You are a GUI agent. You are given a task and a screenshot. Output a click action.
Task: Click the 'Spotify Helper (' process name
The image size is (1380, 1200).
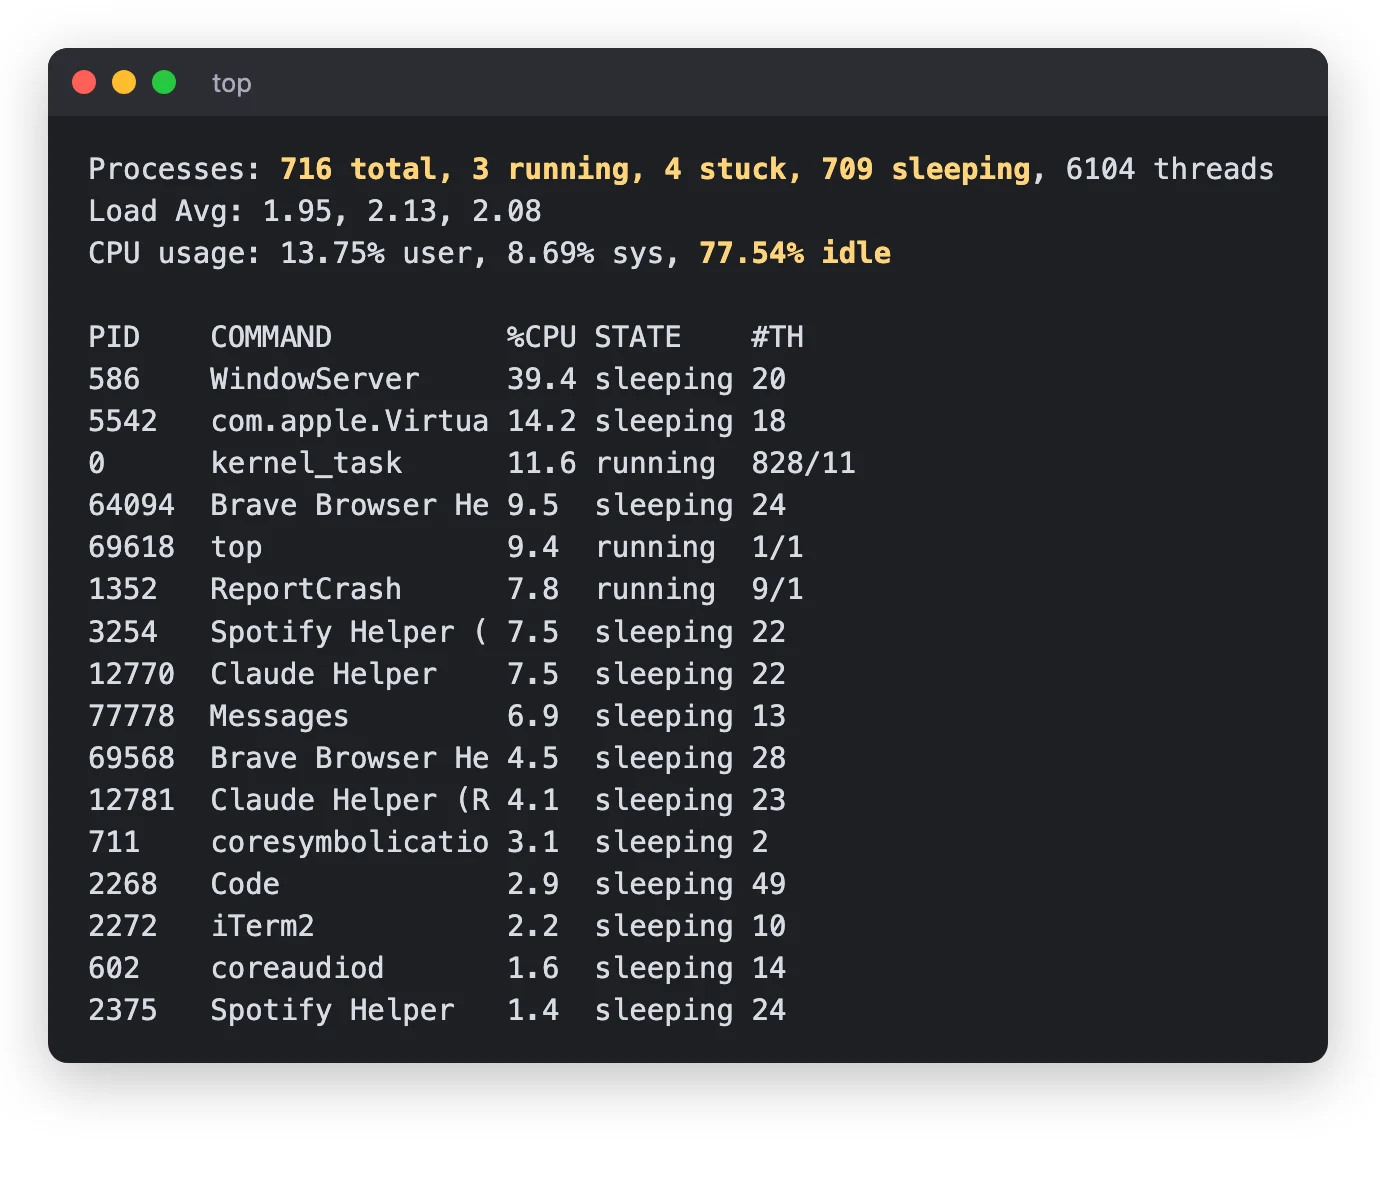349,632
